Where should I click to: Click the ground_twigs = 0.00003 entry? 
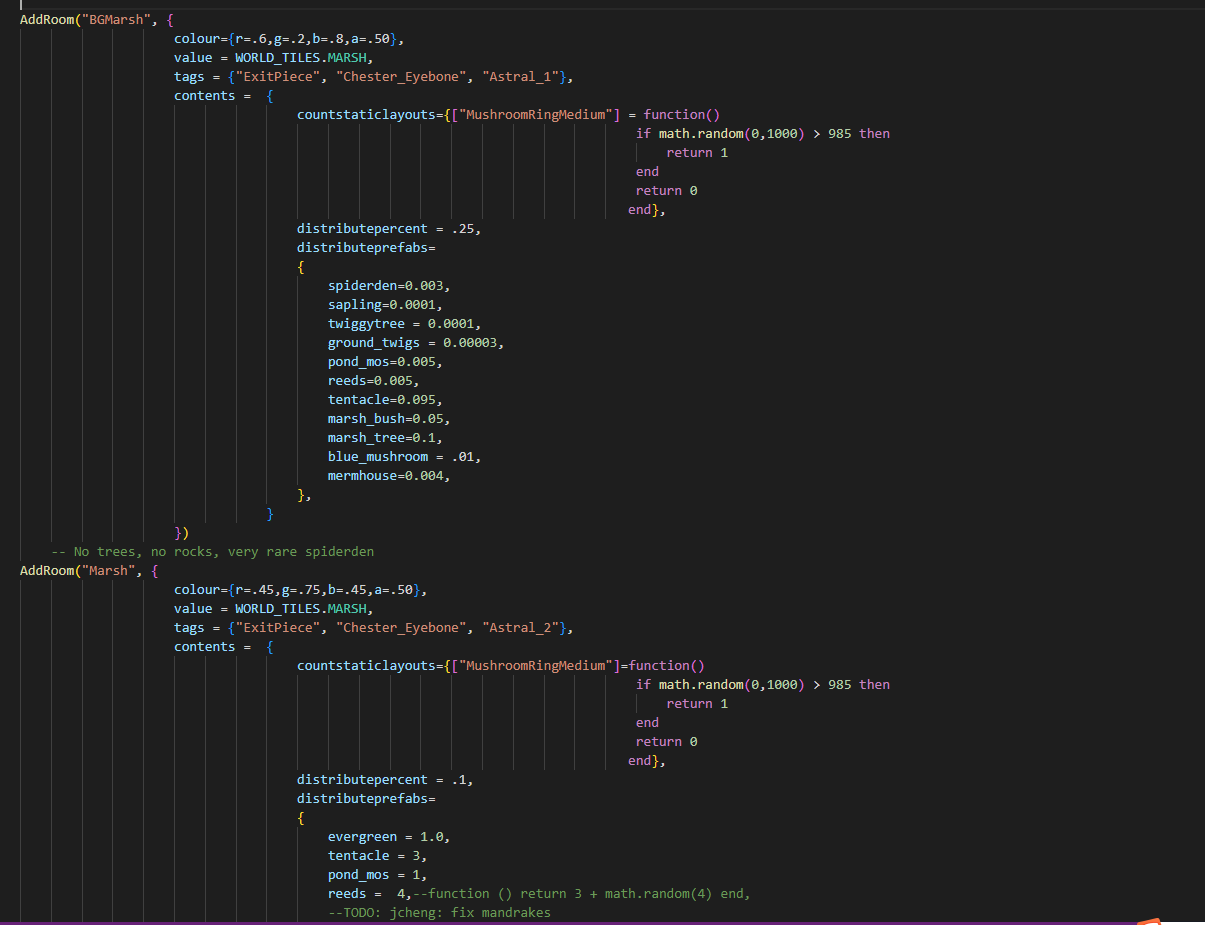click(x=415, y=343)
